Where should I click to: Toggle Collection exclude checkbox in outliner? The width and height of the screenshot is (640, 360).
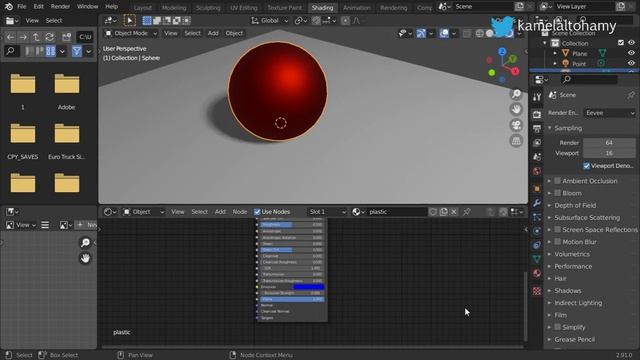pos(621,43)
